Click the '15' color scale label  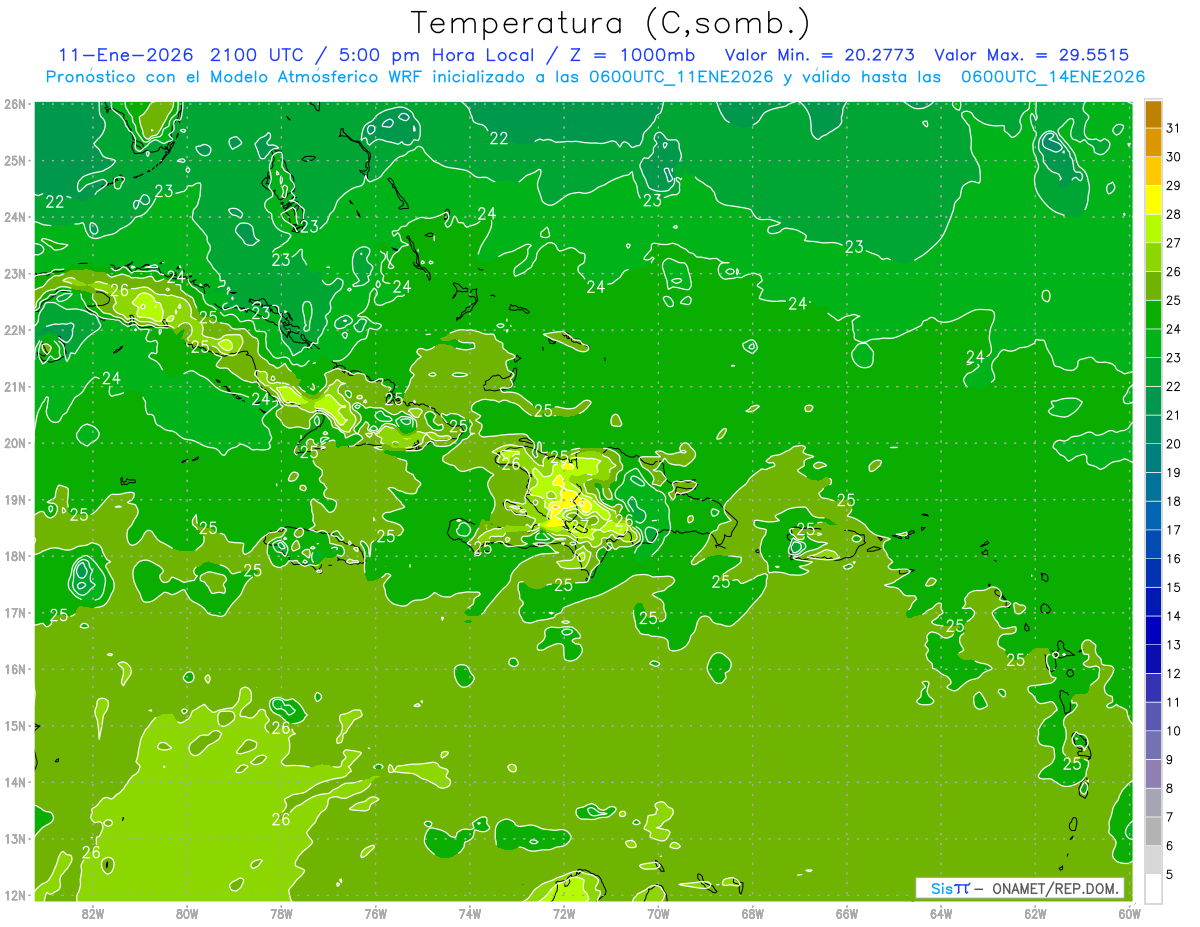(x=1174, y=587)
